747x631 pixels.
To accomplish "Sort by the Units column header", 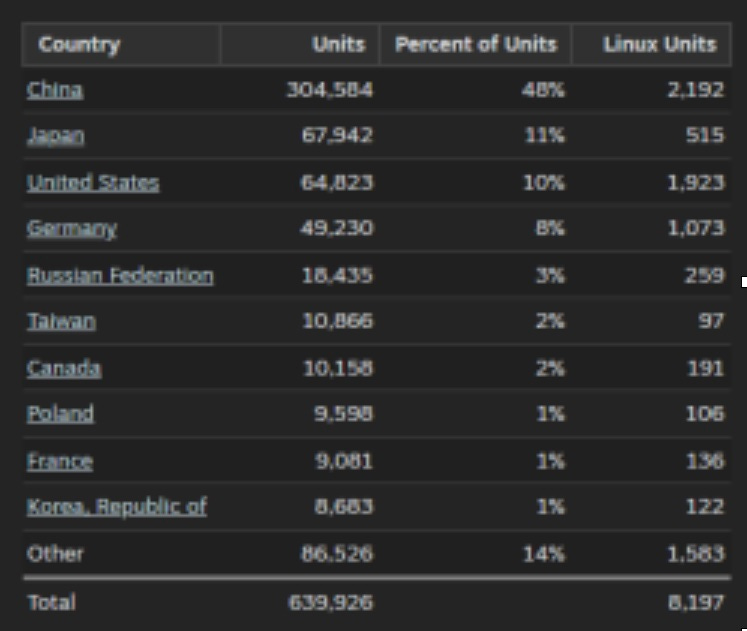I will point(339,45).
